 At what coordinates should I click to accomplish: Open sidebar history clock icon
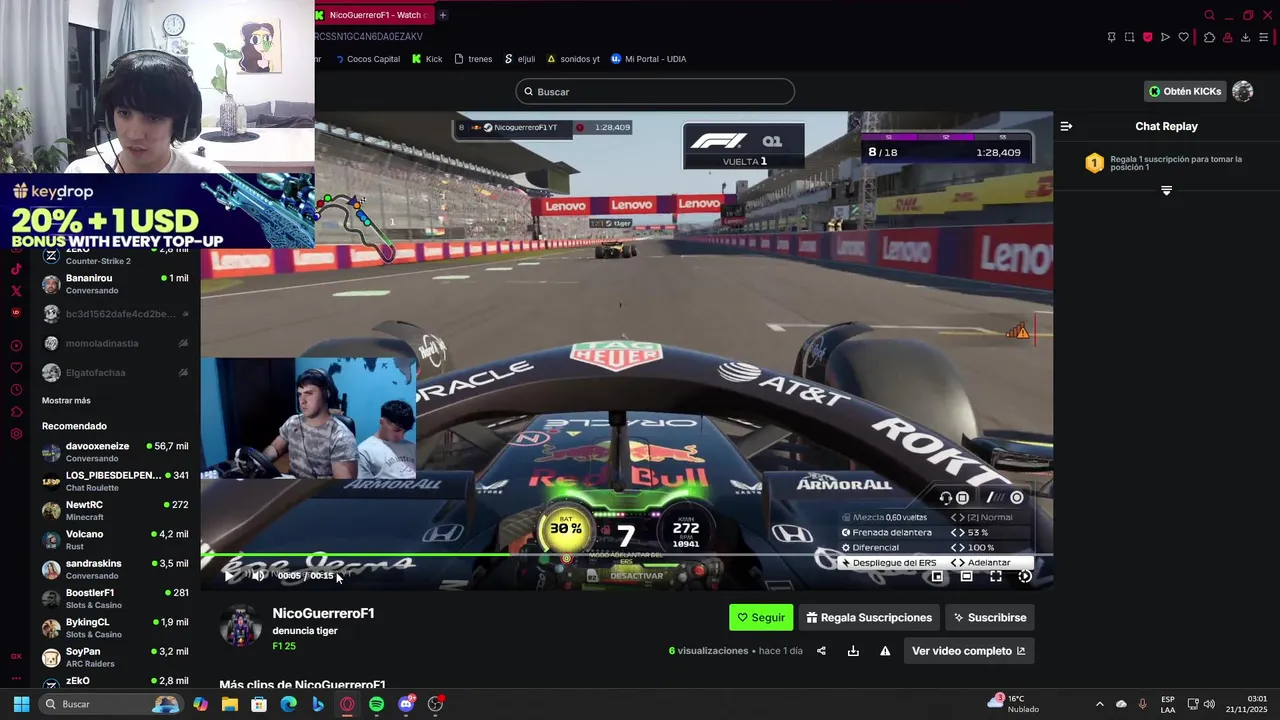point(16,390)
